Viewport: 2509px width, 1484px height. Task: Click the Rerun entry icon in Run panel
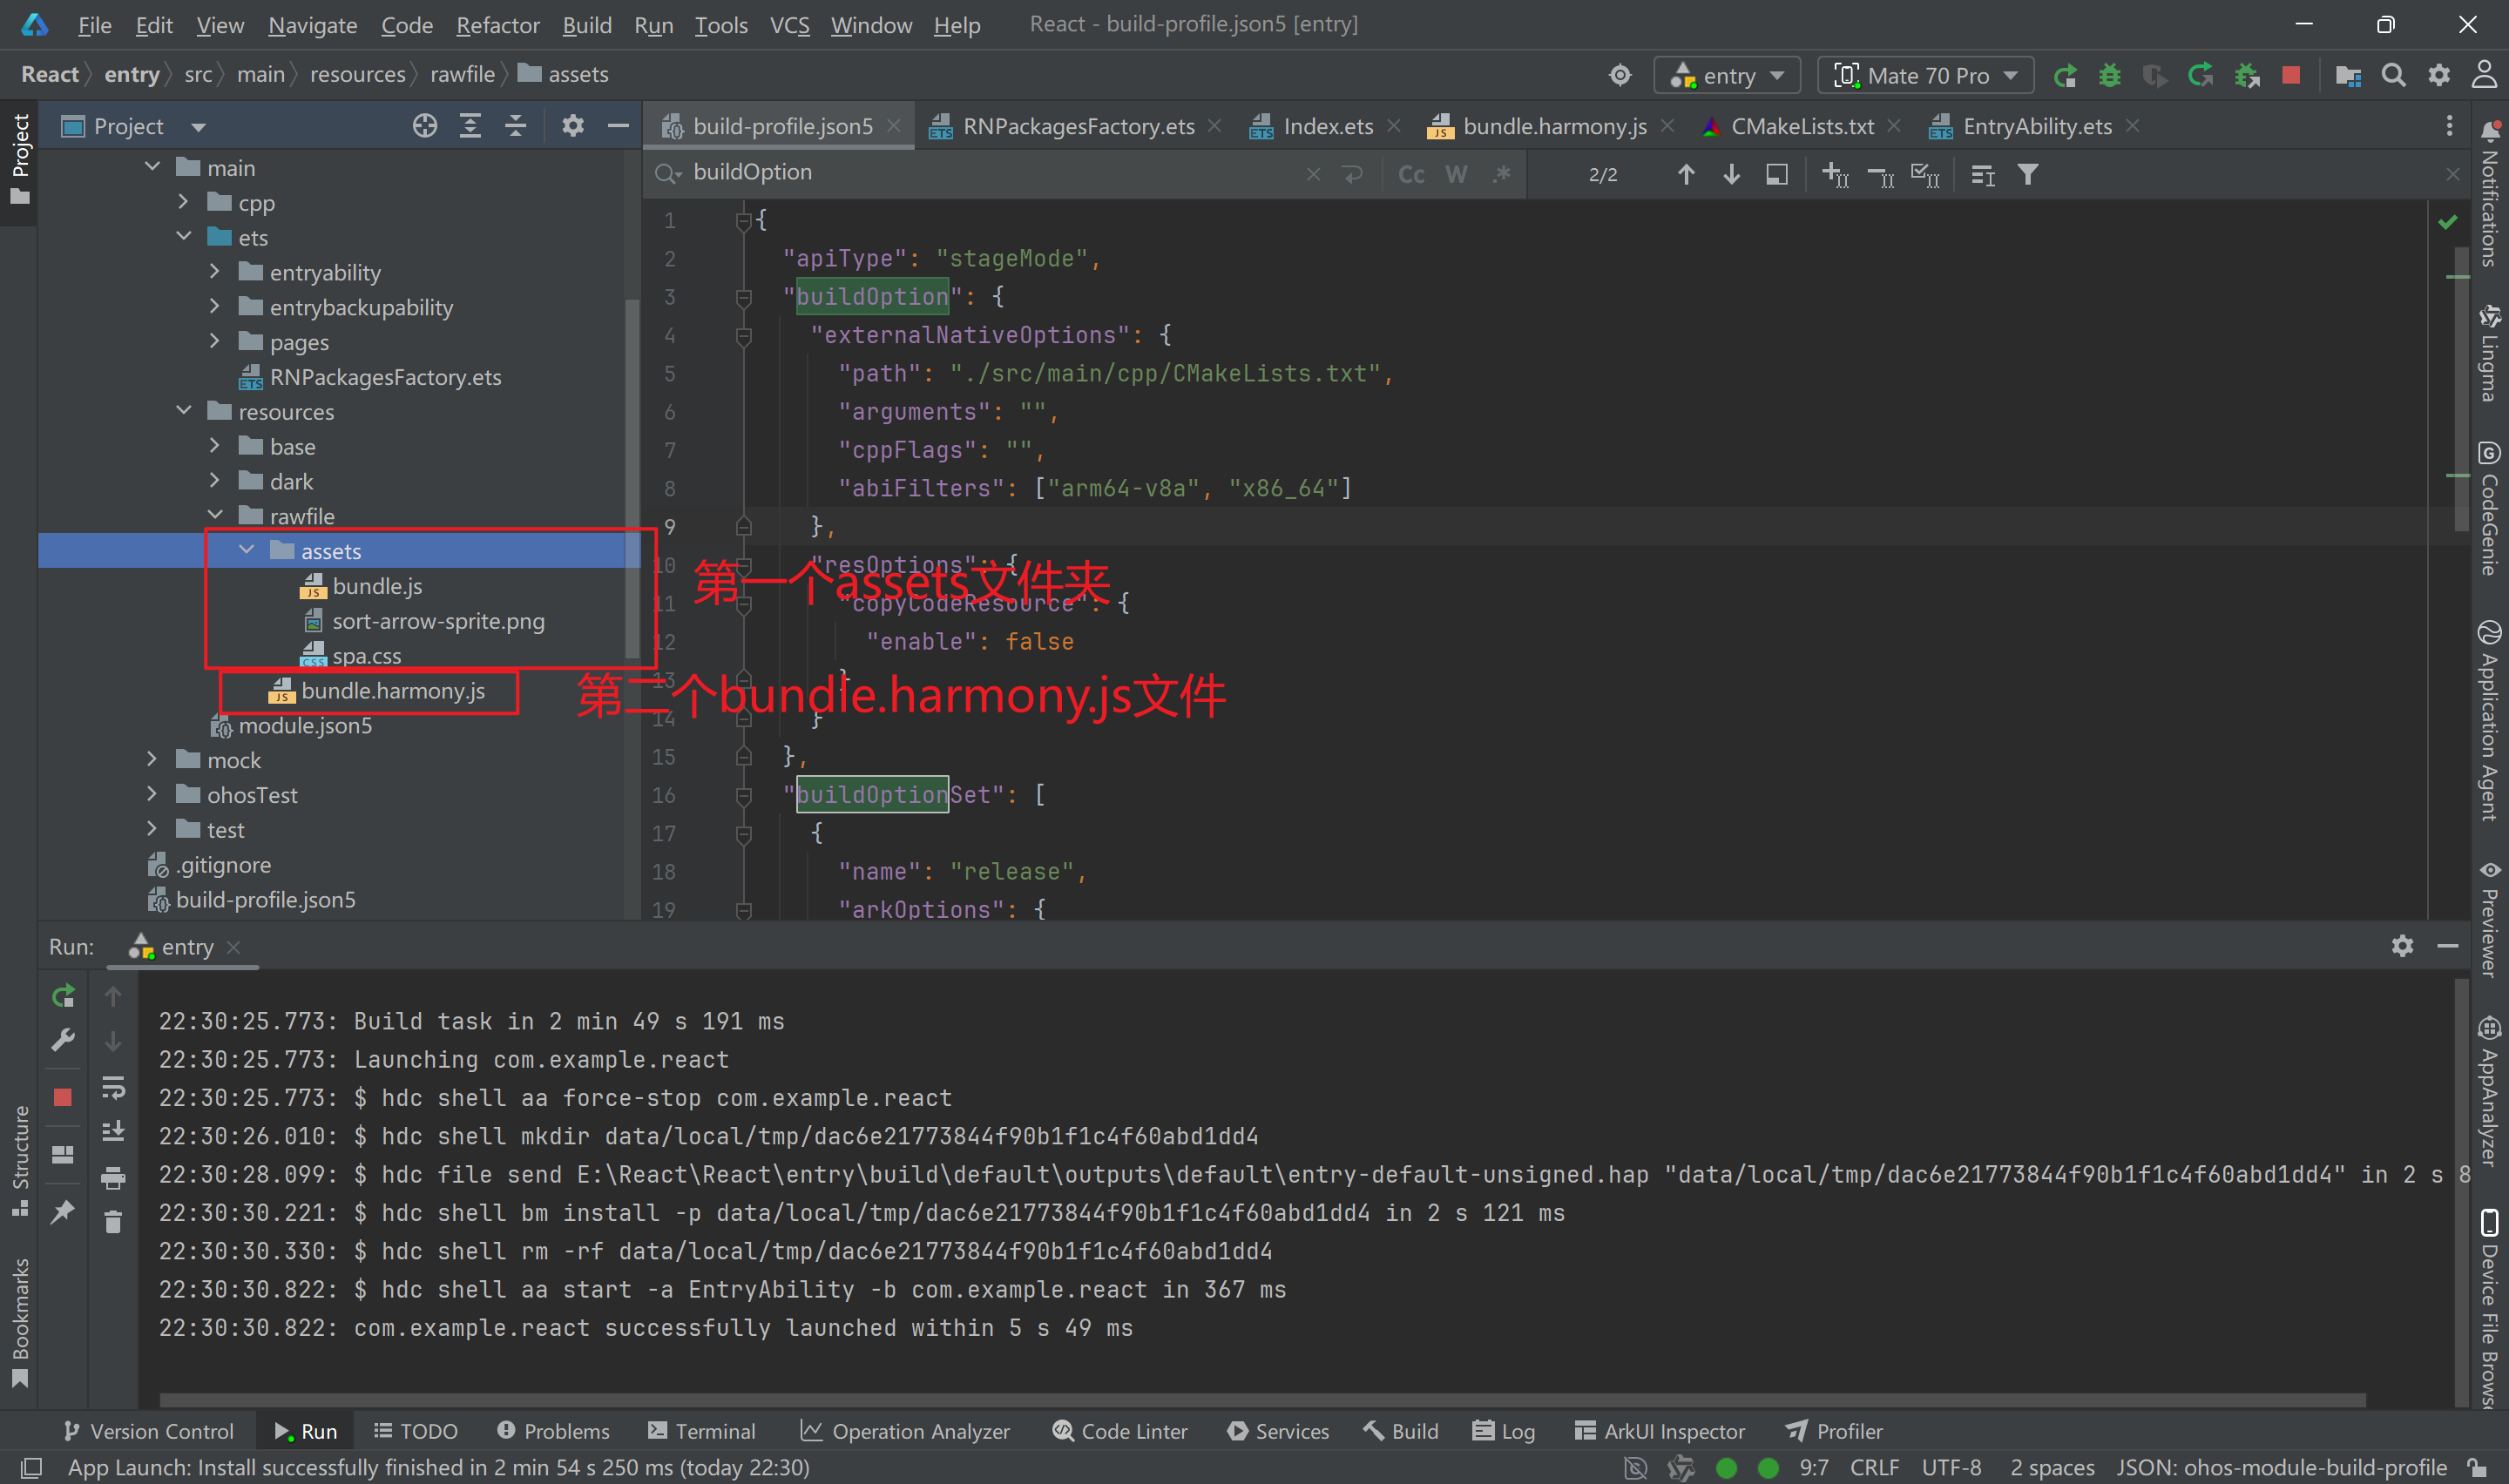coord(63,996)
